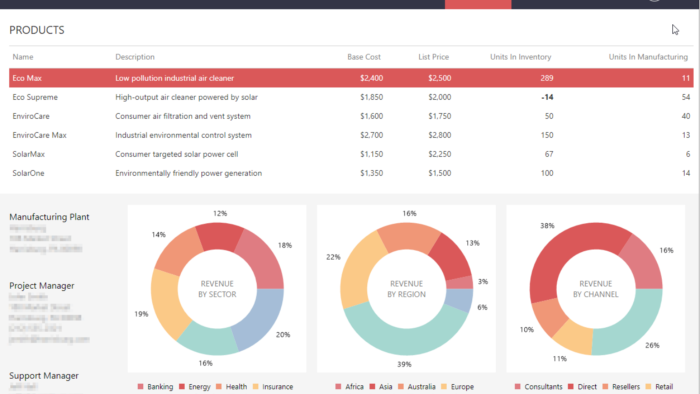Toggle the Health legend swatch

[219, 386]
